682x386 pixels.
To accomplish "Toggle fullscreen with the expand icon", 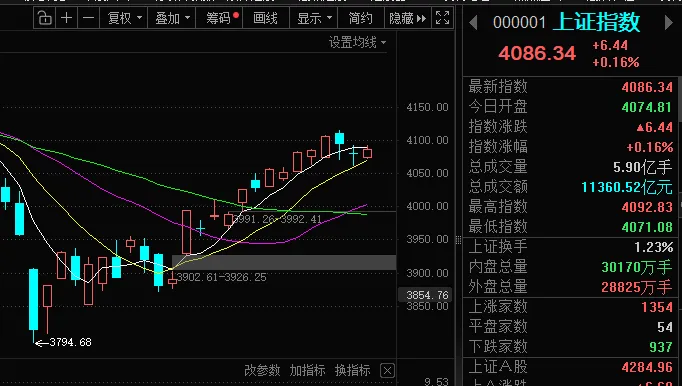I will click(x=442, y=18).
